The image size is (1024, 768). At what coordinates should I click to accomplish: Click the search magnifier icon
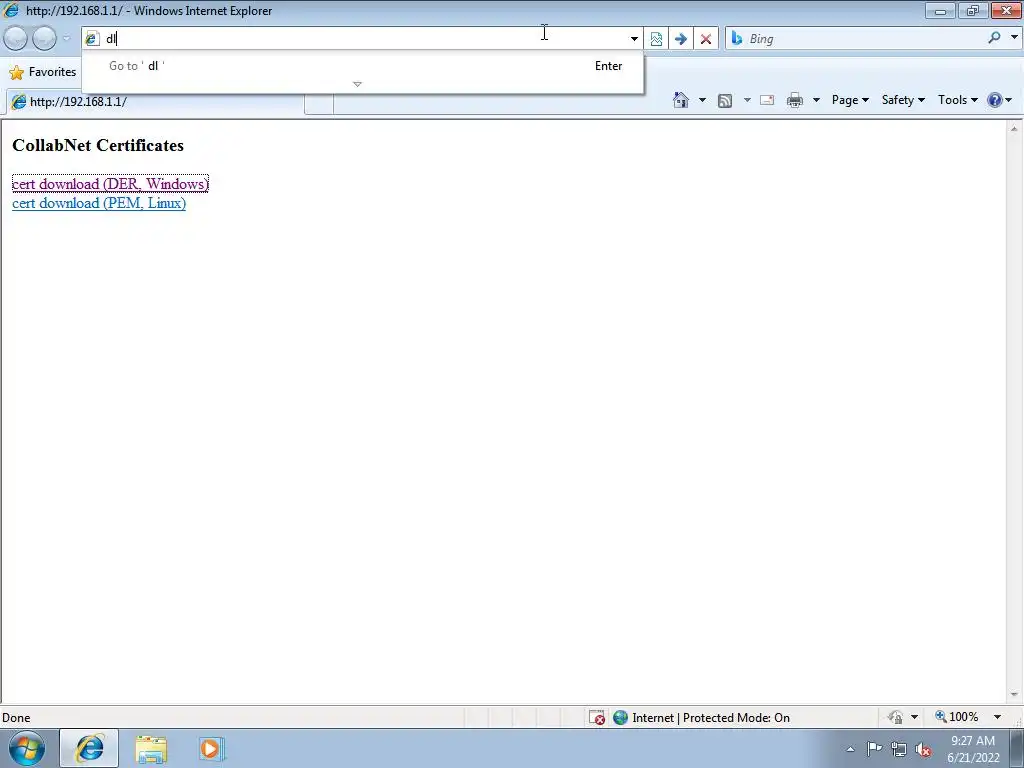coord(994,38)
